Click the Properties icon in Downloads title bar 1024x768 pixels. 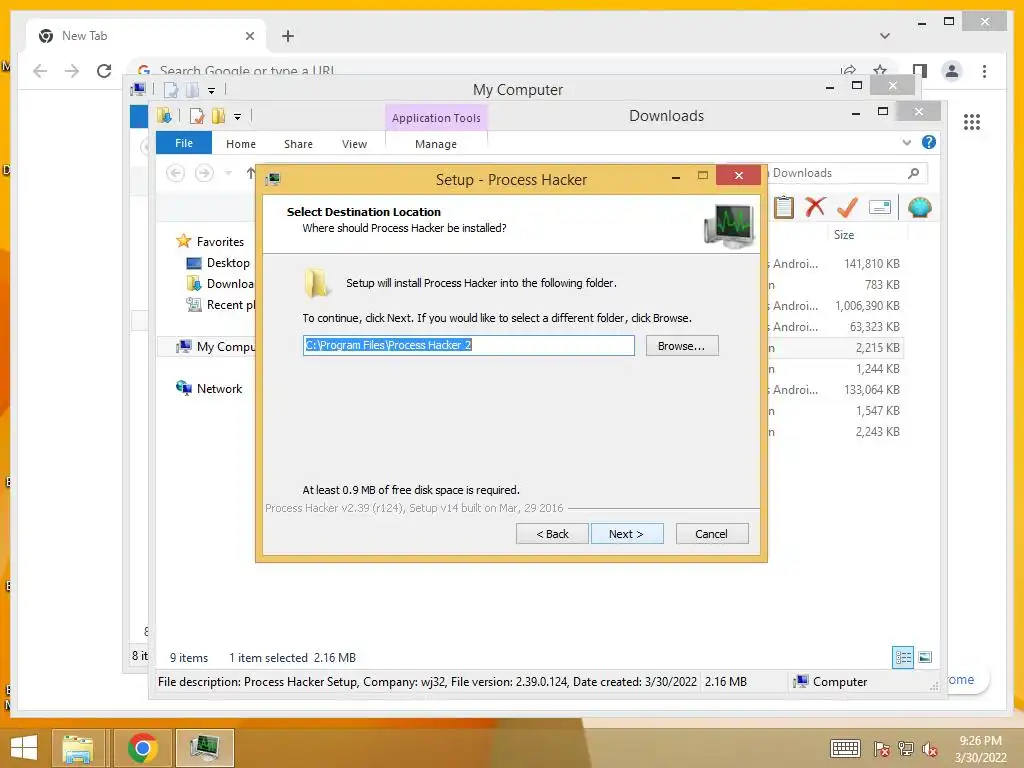(x=197, y=116)
